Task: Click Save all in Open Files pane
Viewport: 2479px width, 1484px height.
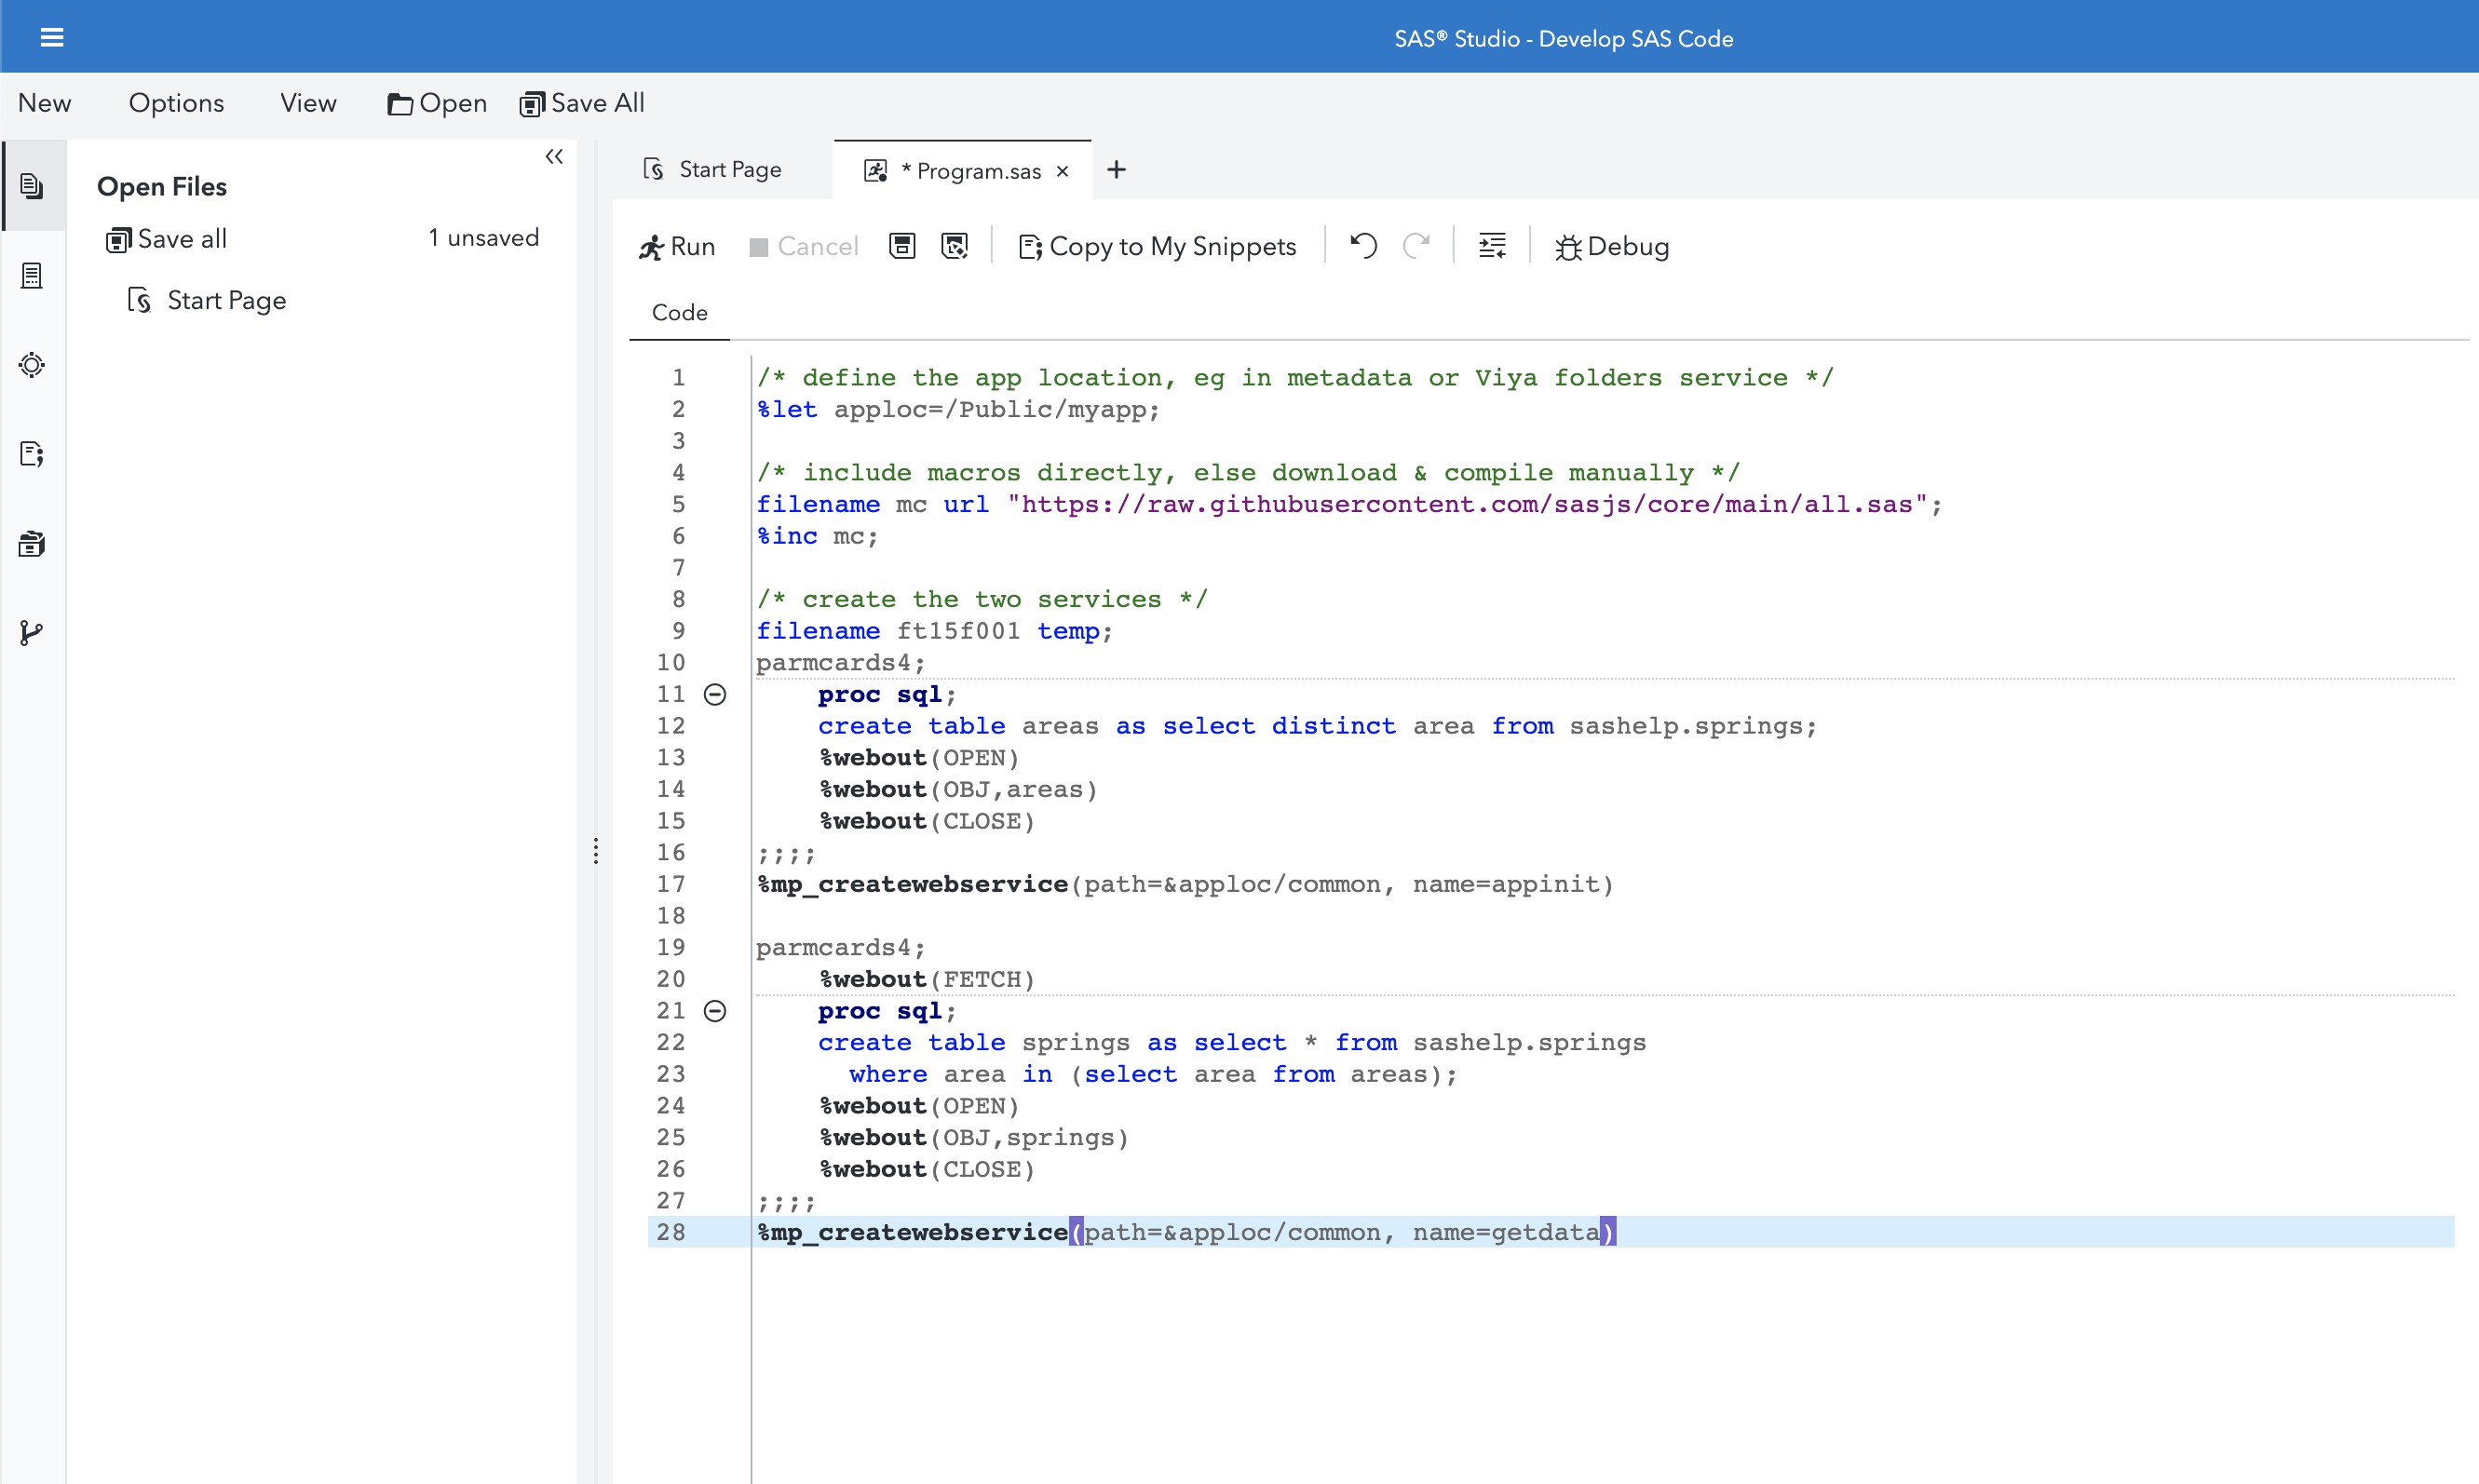Action: click(167, 239)
